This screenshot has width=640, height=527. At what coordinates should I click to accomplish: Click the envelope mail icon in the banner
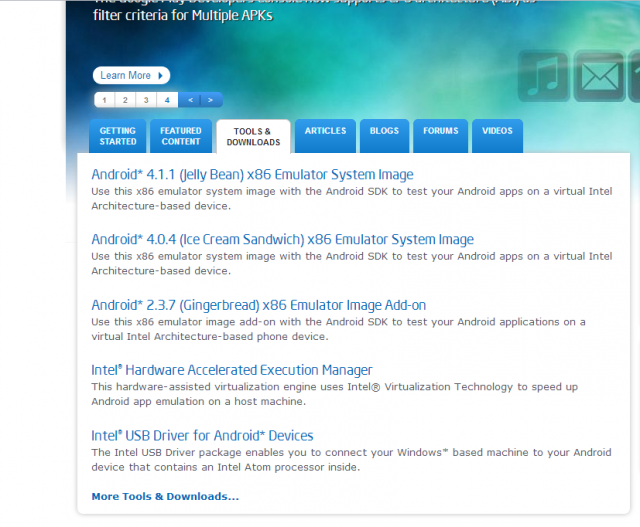pos(599,76)
